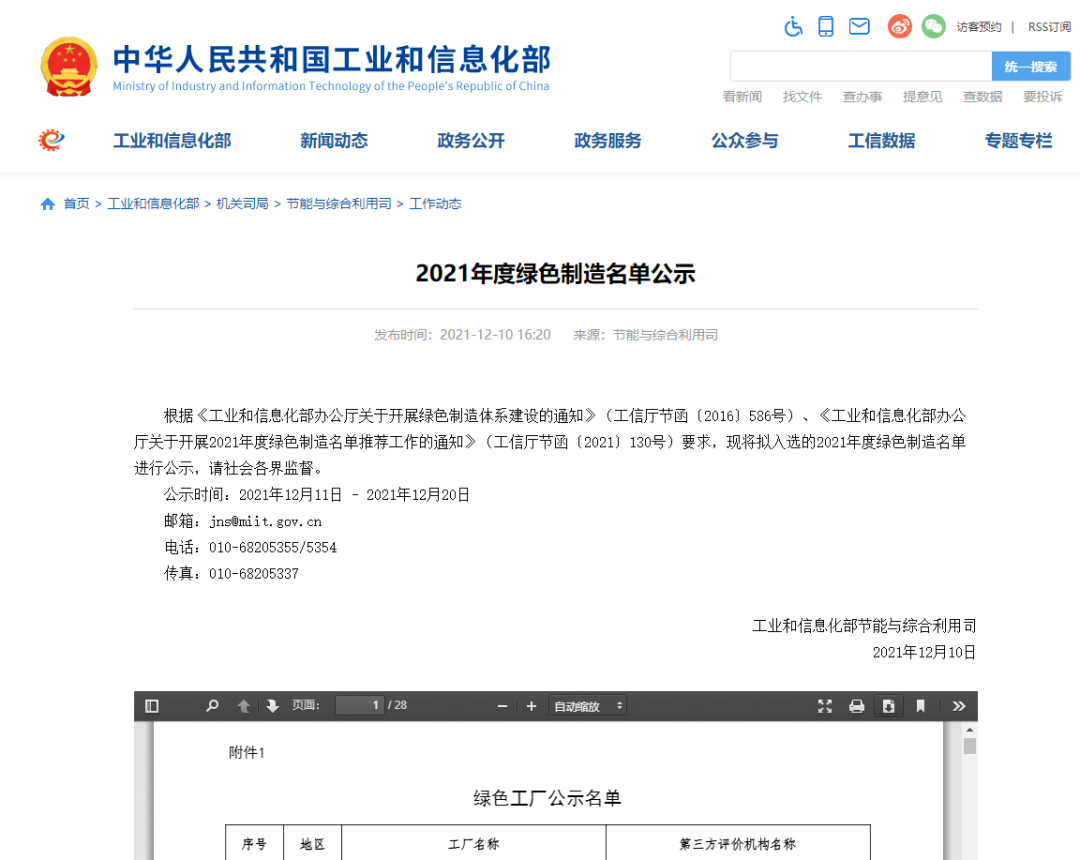Select the 看新闻 search category
Screen dimensions: 1080x860
click(x=742, y=96)
